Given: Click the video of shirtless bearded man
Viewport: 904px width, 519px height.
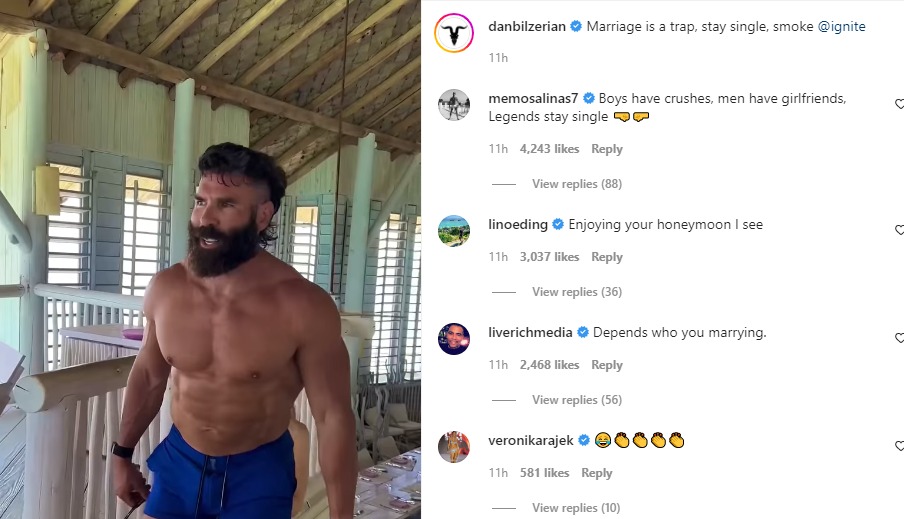Looking at the screenshot, I should [210, 260].
